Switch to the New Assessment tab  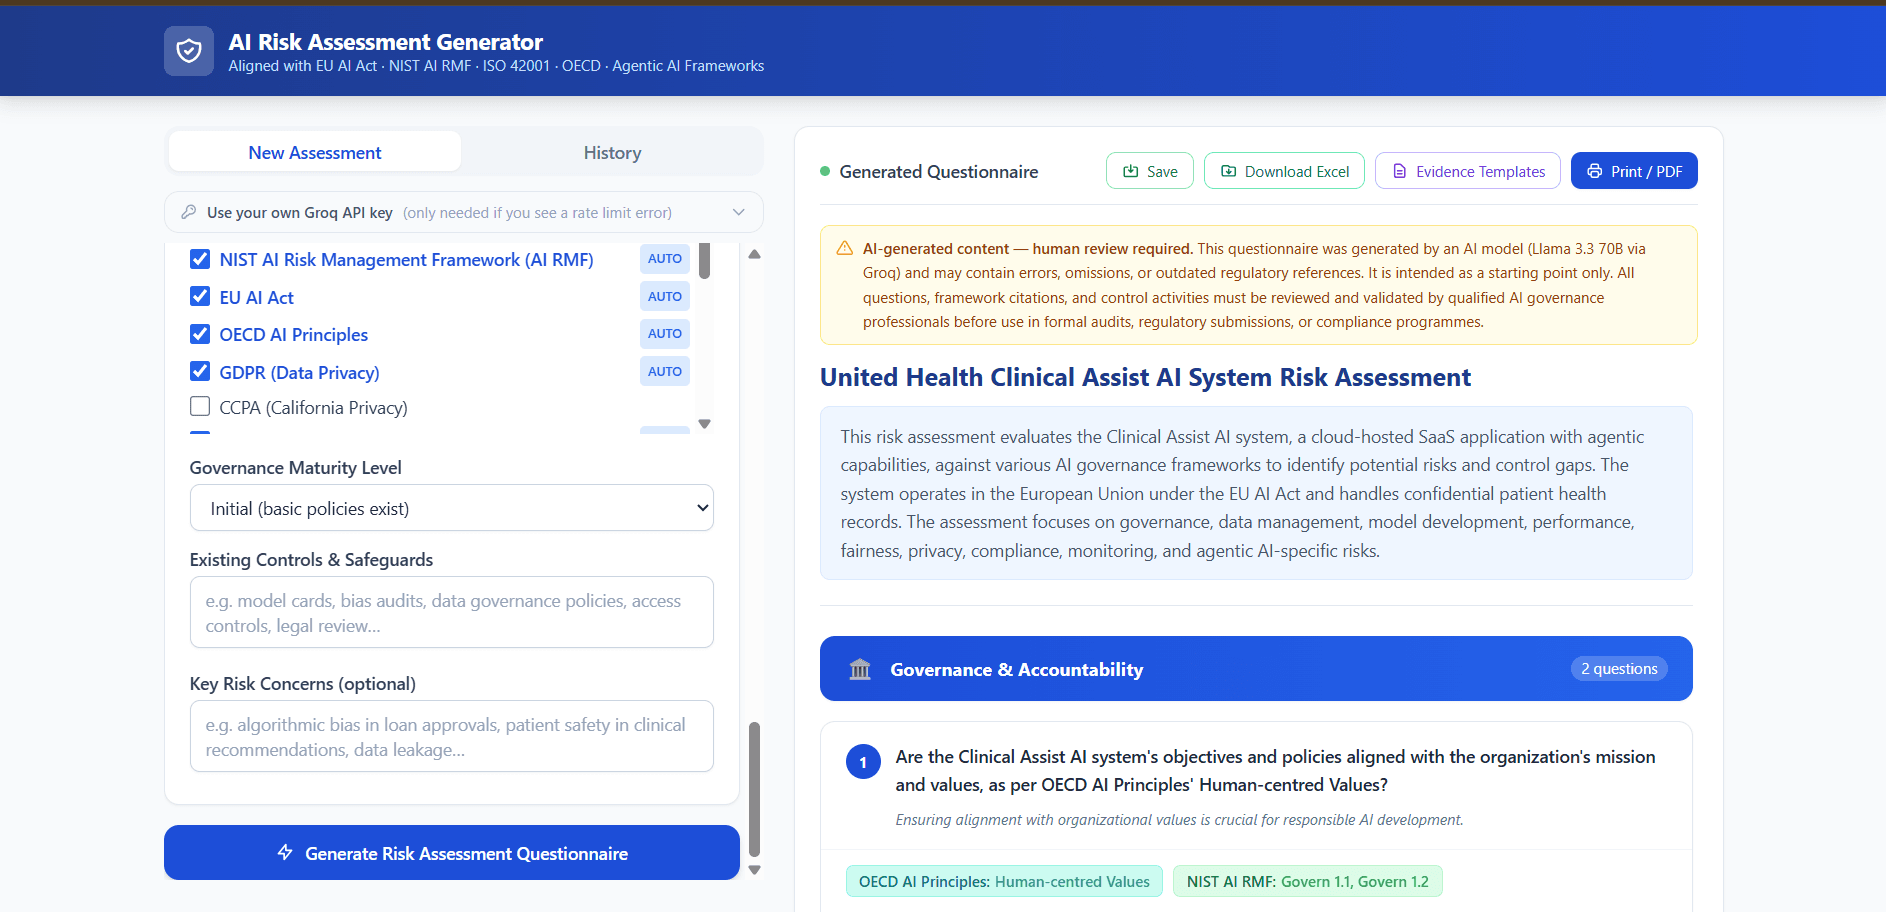coord(315,152)
